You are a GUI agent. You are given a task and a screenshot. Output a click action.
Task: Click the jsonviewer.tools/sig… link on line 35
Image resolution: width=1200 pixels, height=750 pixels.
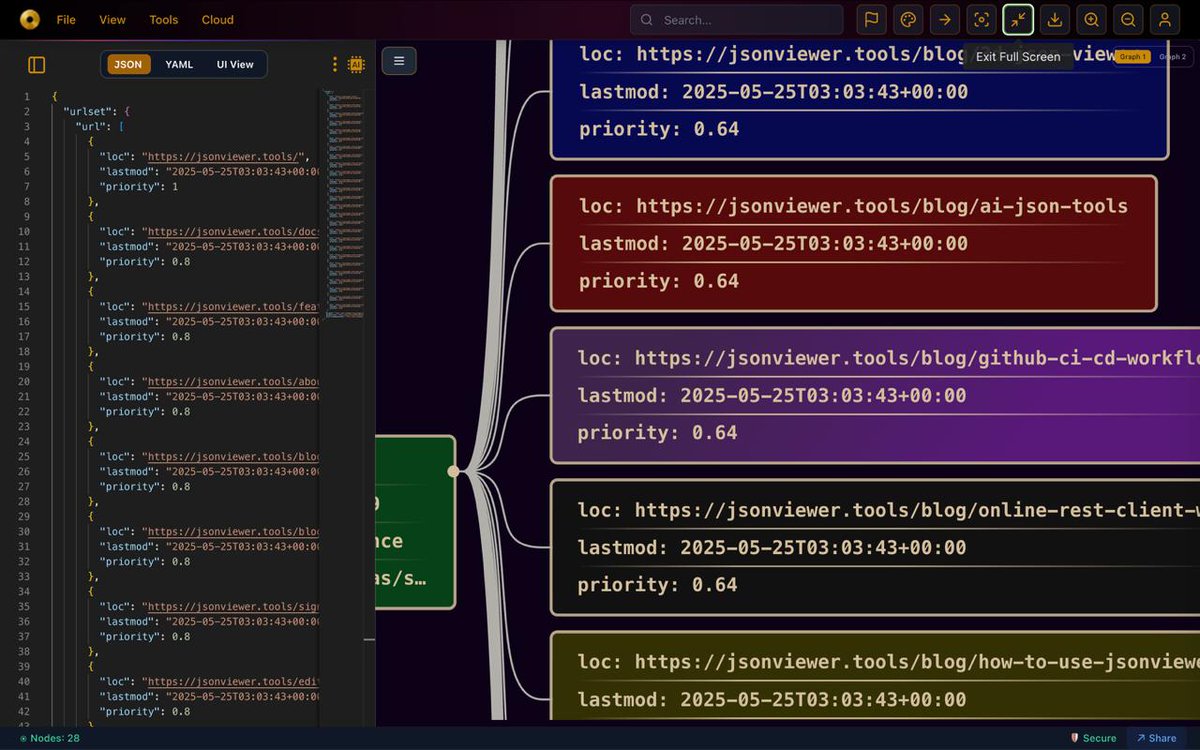(x=233, y=607)
